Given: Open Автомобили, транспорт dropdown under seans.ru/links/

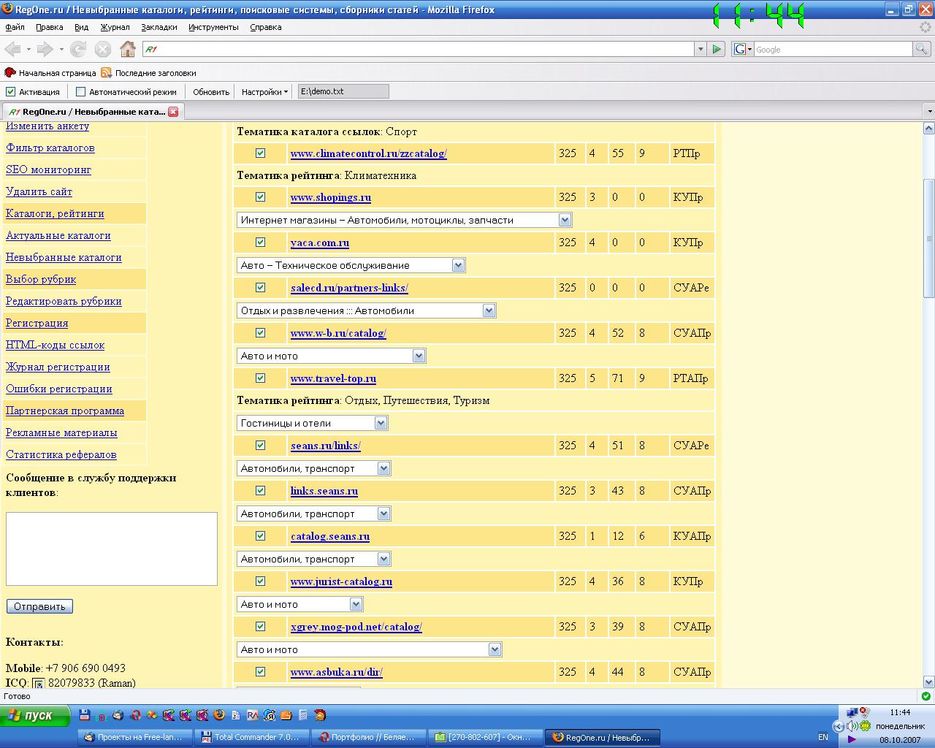Looking at the screenshot, I should pos(314,468).
